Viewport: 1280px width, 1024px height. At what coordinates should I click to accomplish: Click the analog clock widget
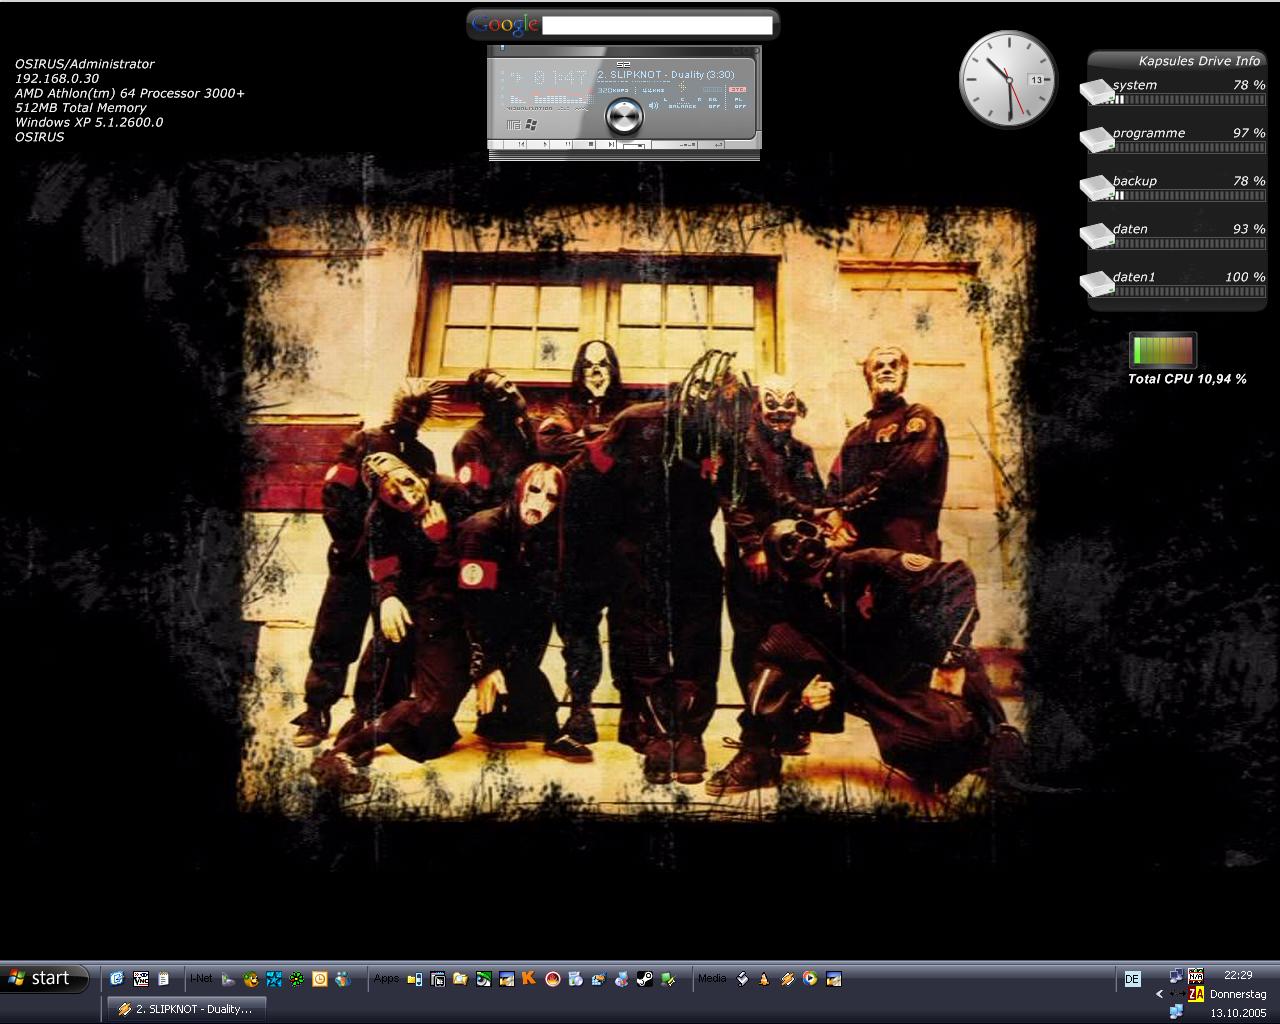tap(1009, 79)
